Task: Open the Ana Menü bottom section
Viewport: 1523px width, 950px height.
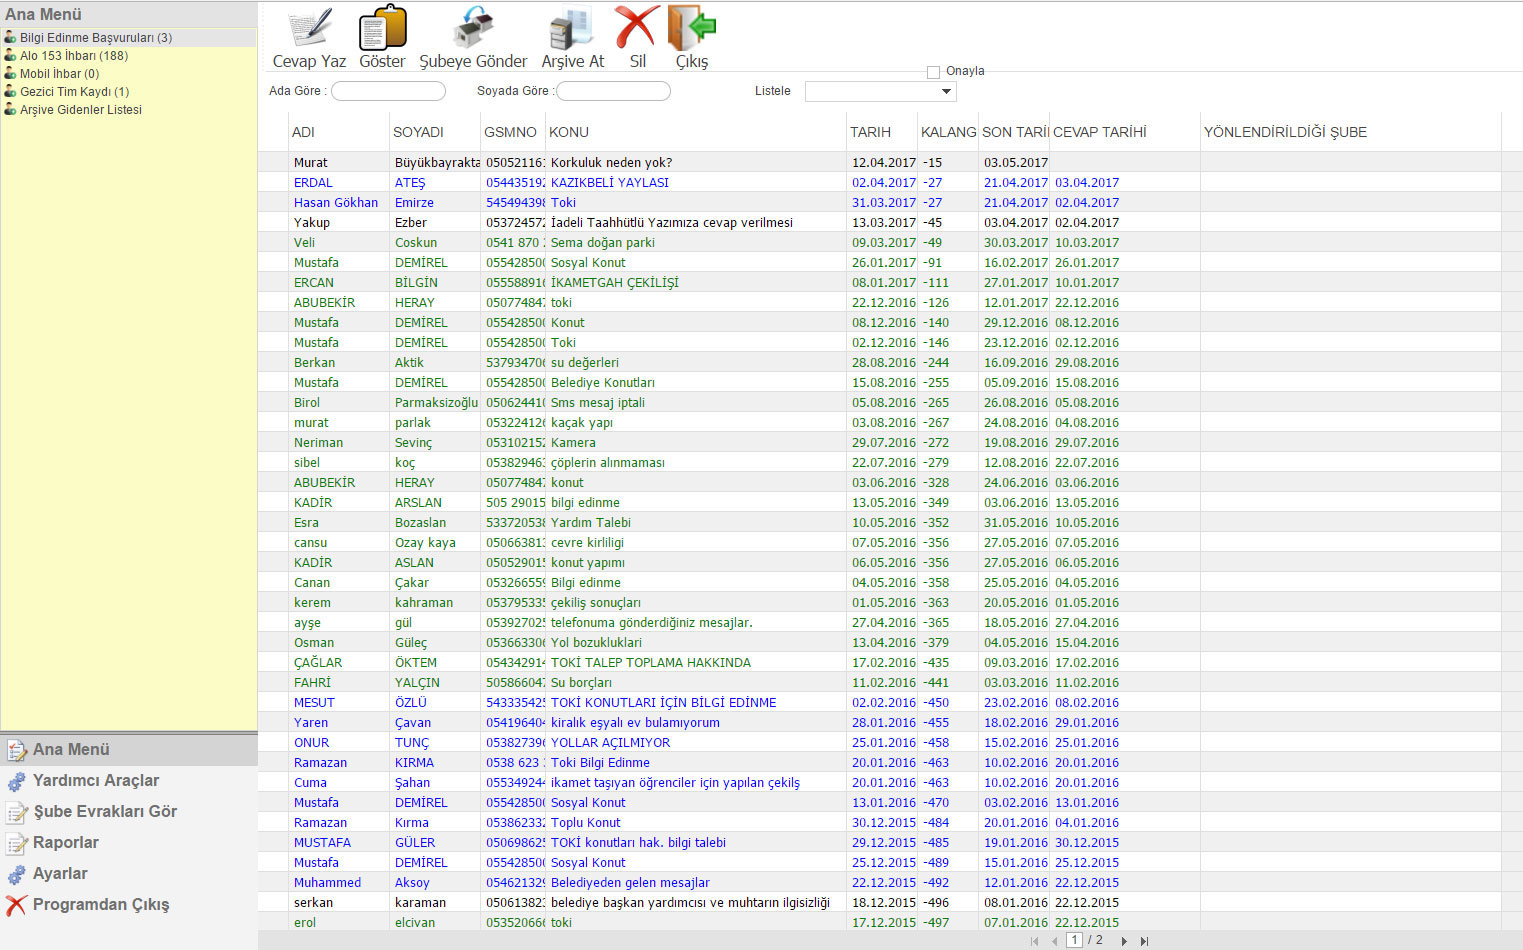Action: point(129,750)
